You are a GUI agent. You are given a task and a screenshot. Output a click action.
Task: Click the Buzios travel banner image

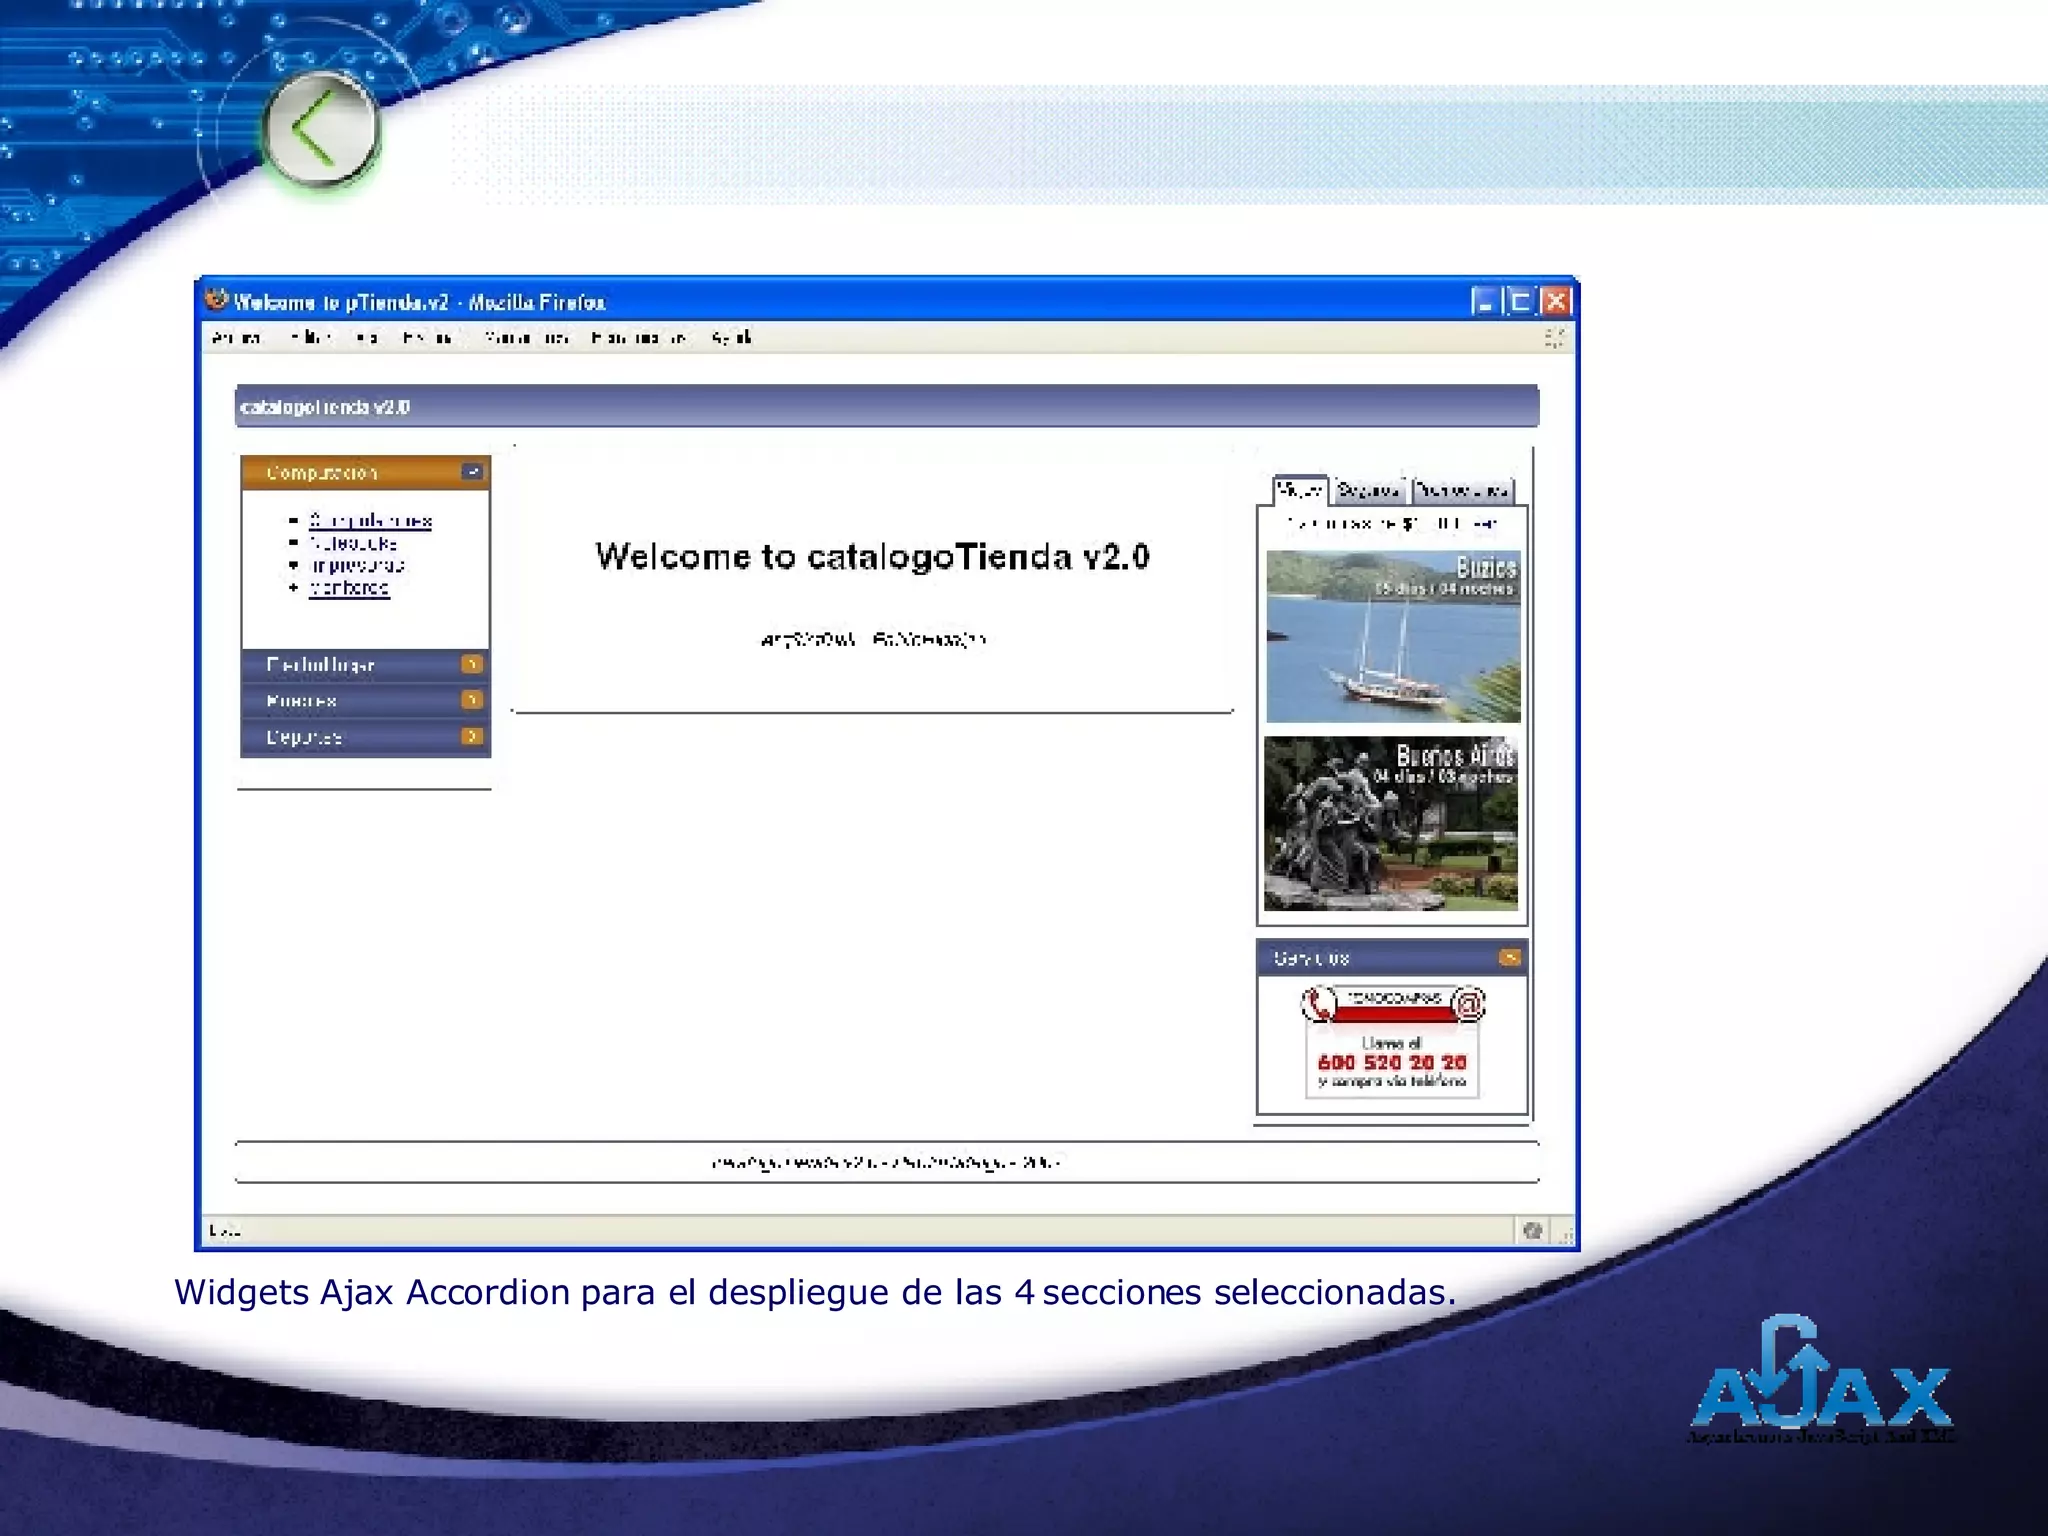pyautogui.click(x=1393, y=636)
